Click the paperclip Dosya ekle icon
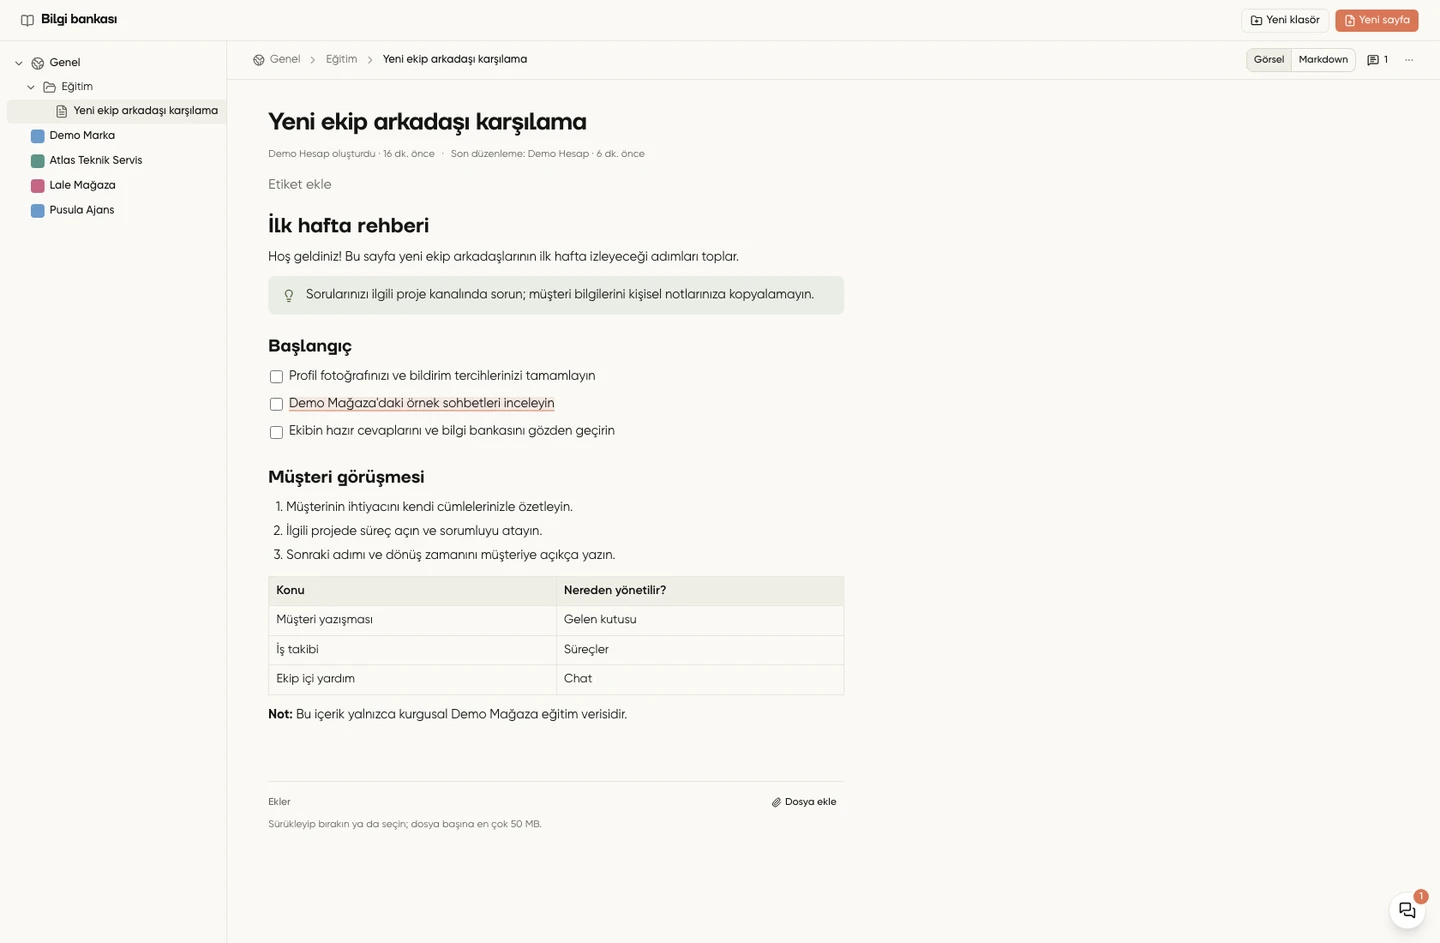1440x943 pixels. coord(776,802)
